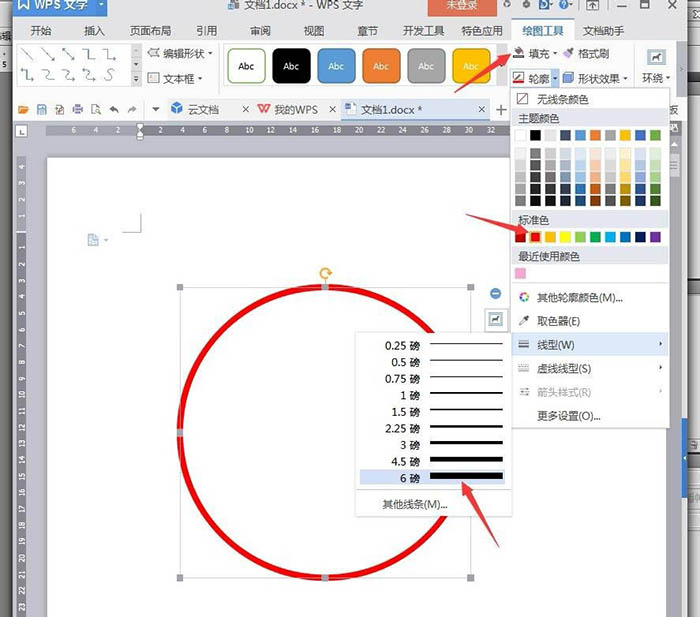
Task: Expand the Edit Shape (编辑形状) dropdown arrow
Action: (x=210, y=53)
